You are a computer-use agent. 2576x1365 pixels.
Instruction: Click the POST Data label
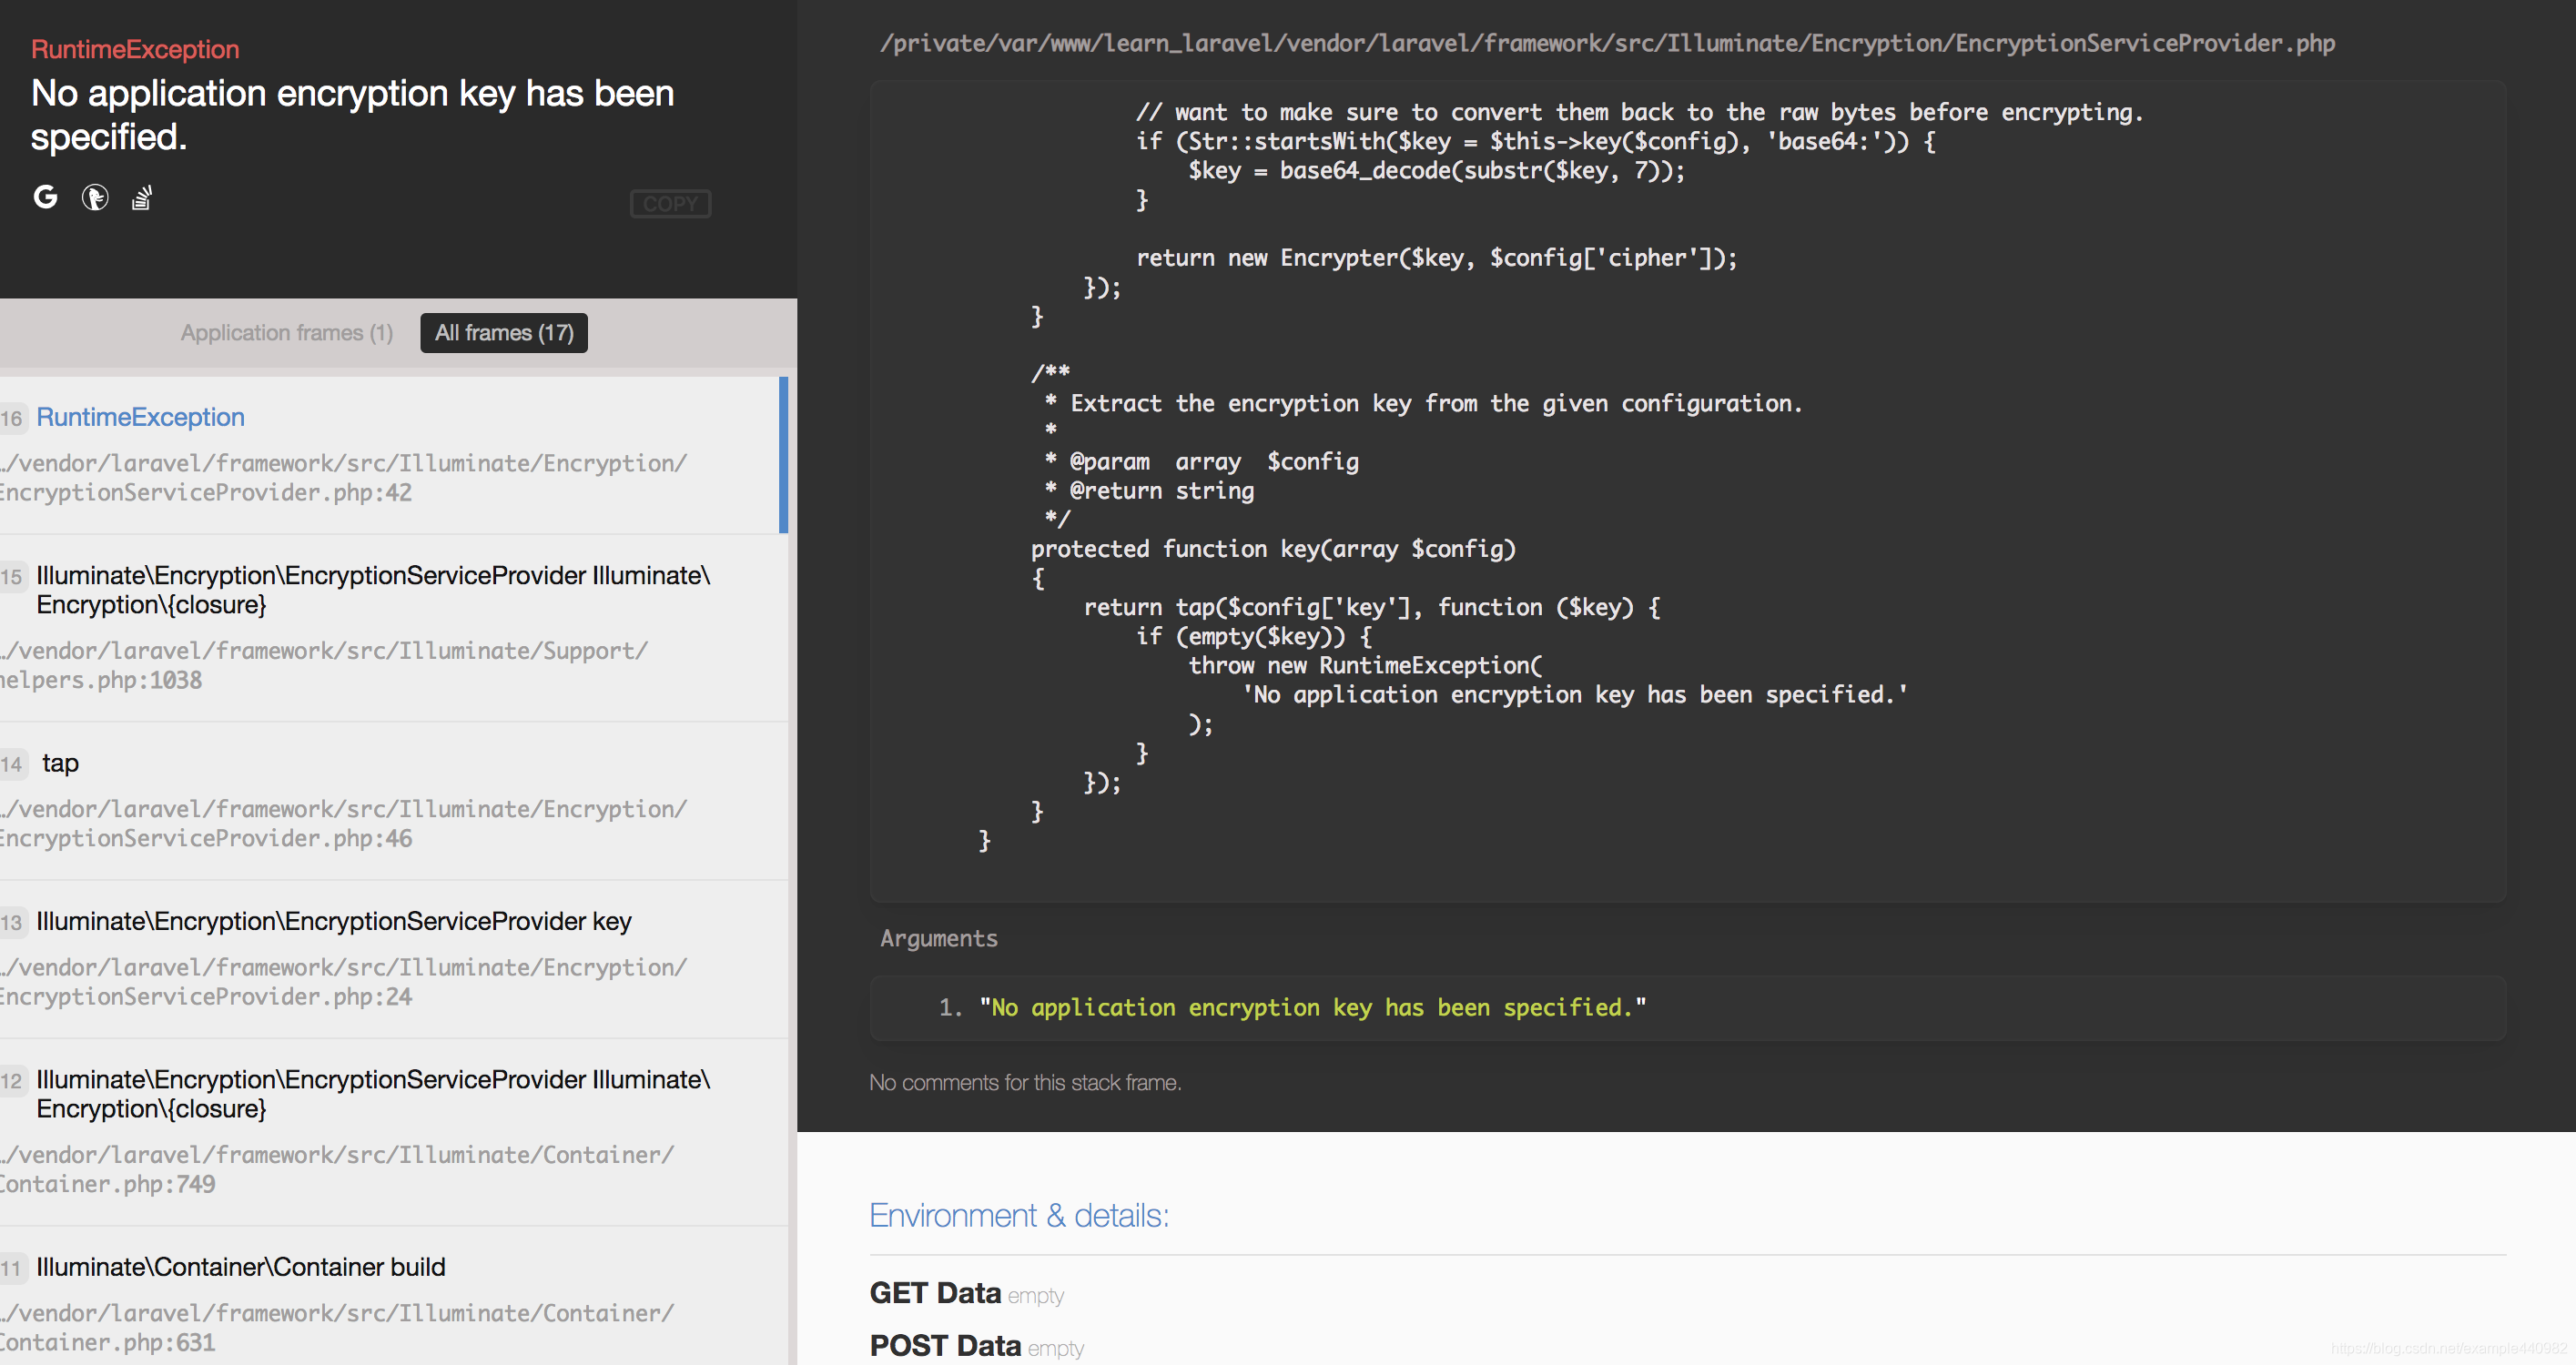pos(944,1346)
